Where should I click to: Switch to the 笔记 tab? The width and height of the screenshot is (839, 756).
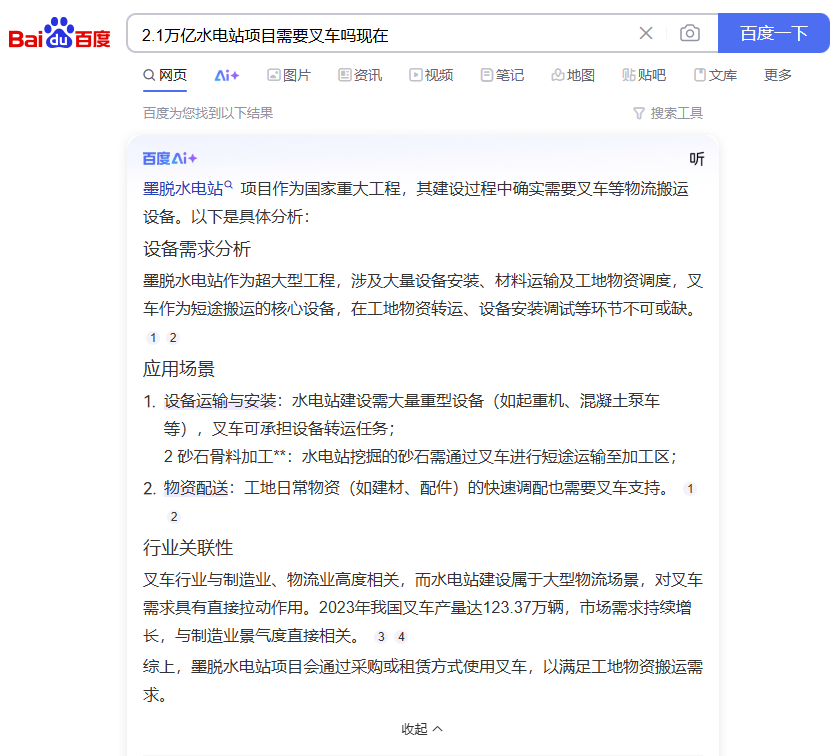tap(502, 75)
